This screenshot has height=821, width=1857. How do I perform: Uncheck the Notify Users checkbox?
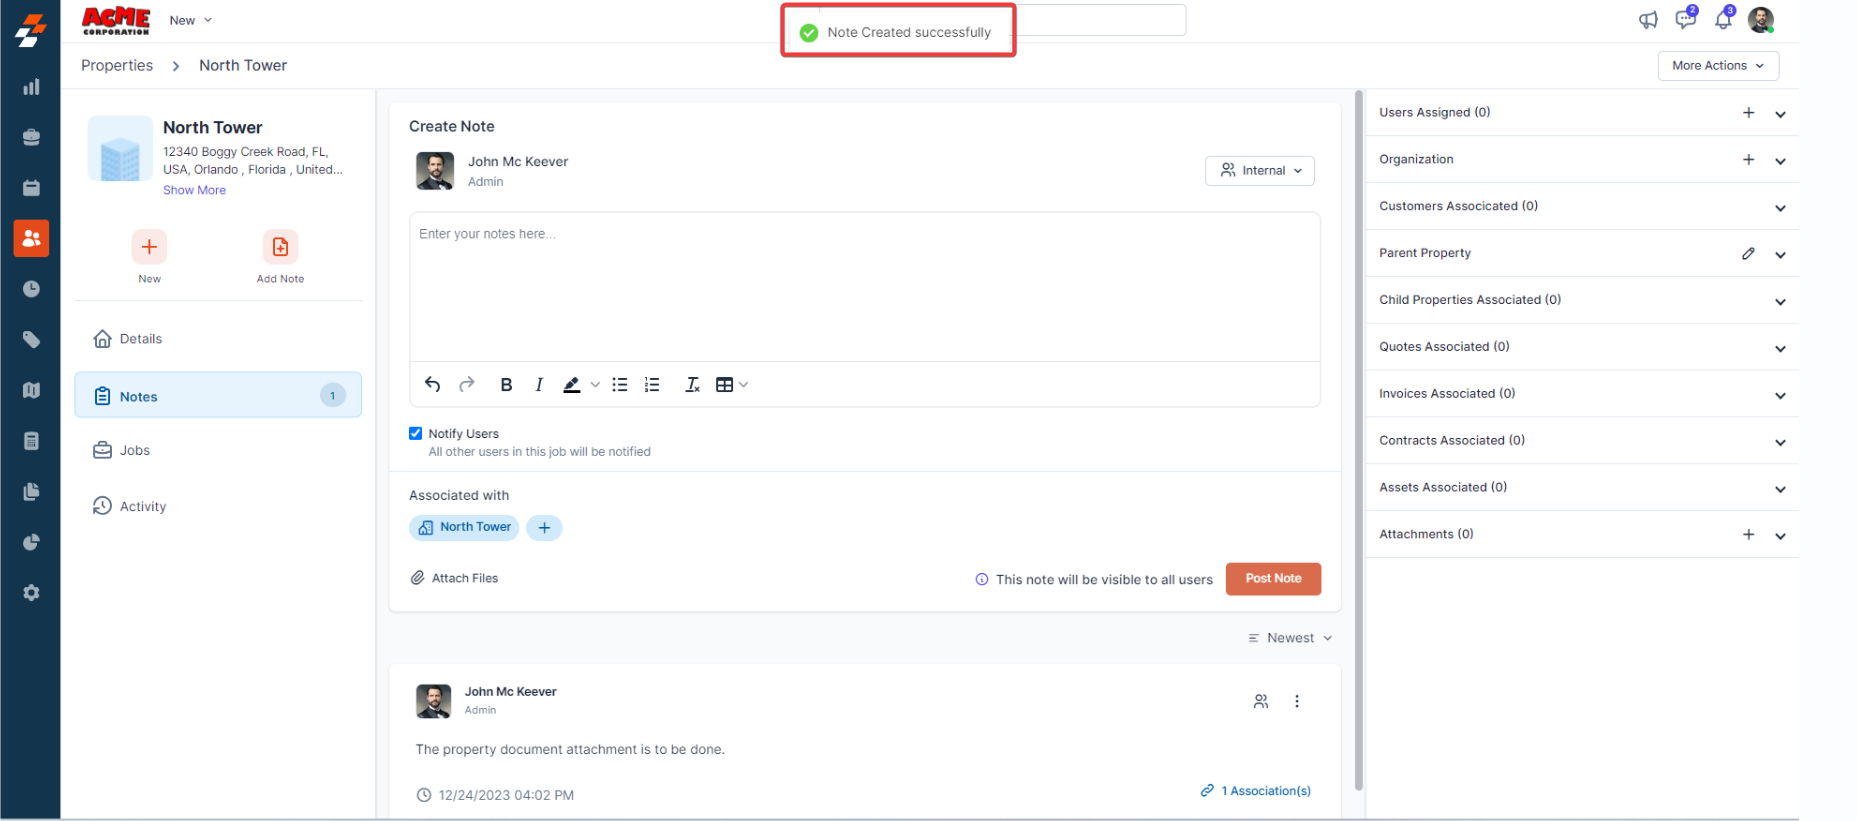(x=416, y=433)
